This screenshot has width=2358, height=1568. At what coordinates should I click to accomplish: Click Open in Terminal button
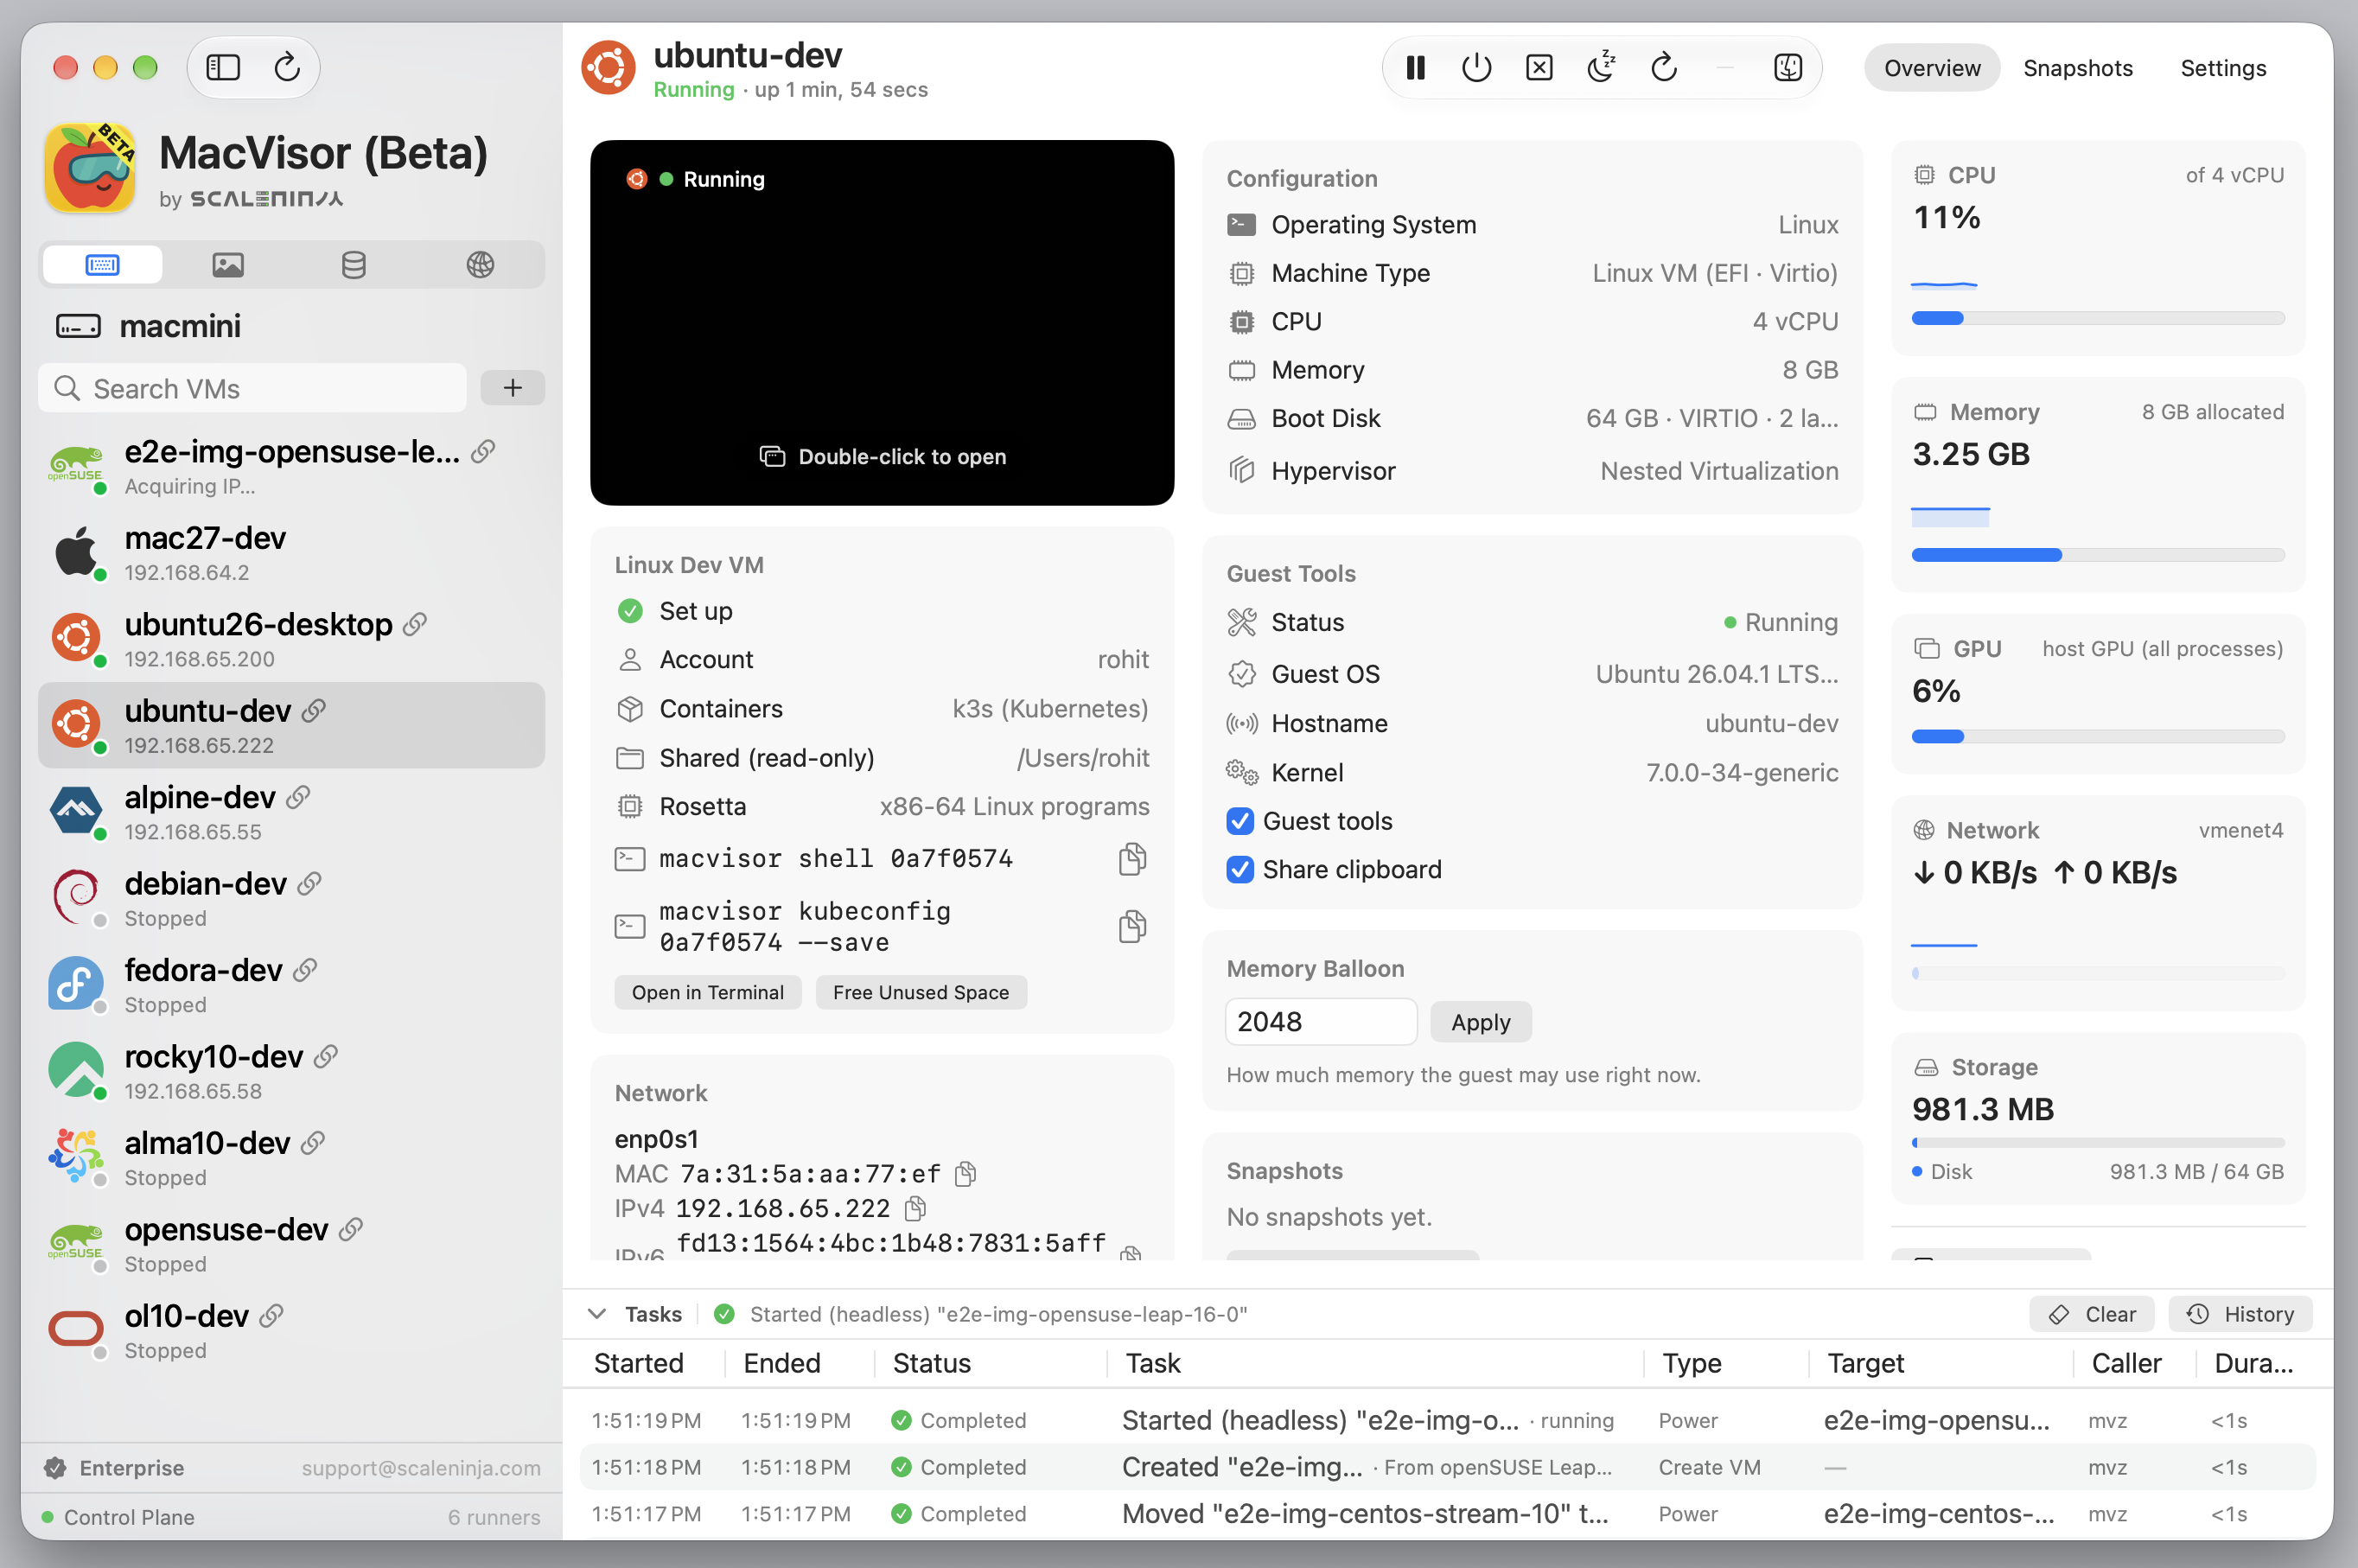707,992
